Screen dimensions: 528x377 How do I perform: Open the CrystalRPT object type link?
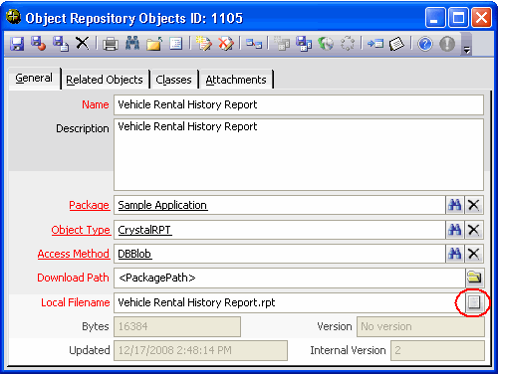tap(144, 230)
